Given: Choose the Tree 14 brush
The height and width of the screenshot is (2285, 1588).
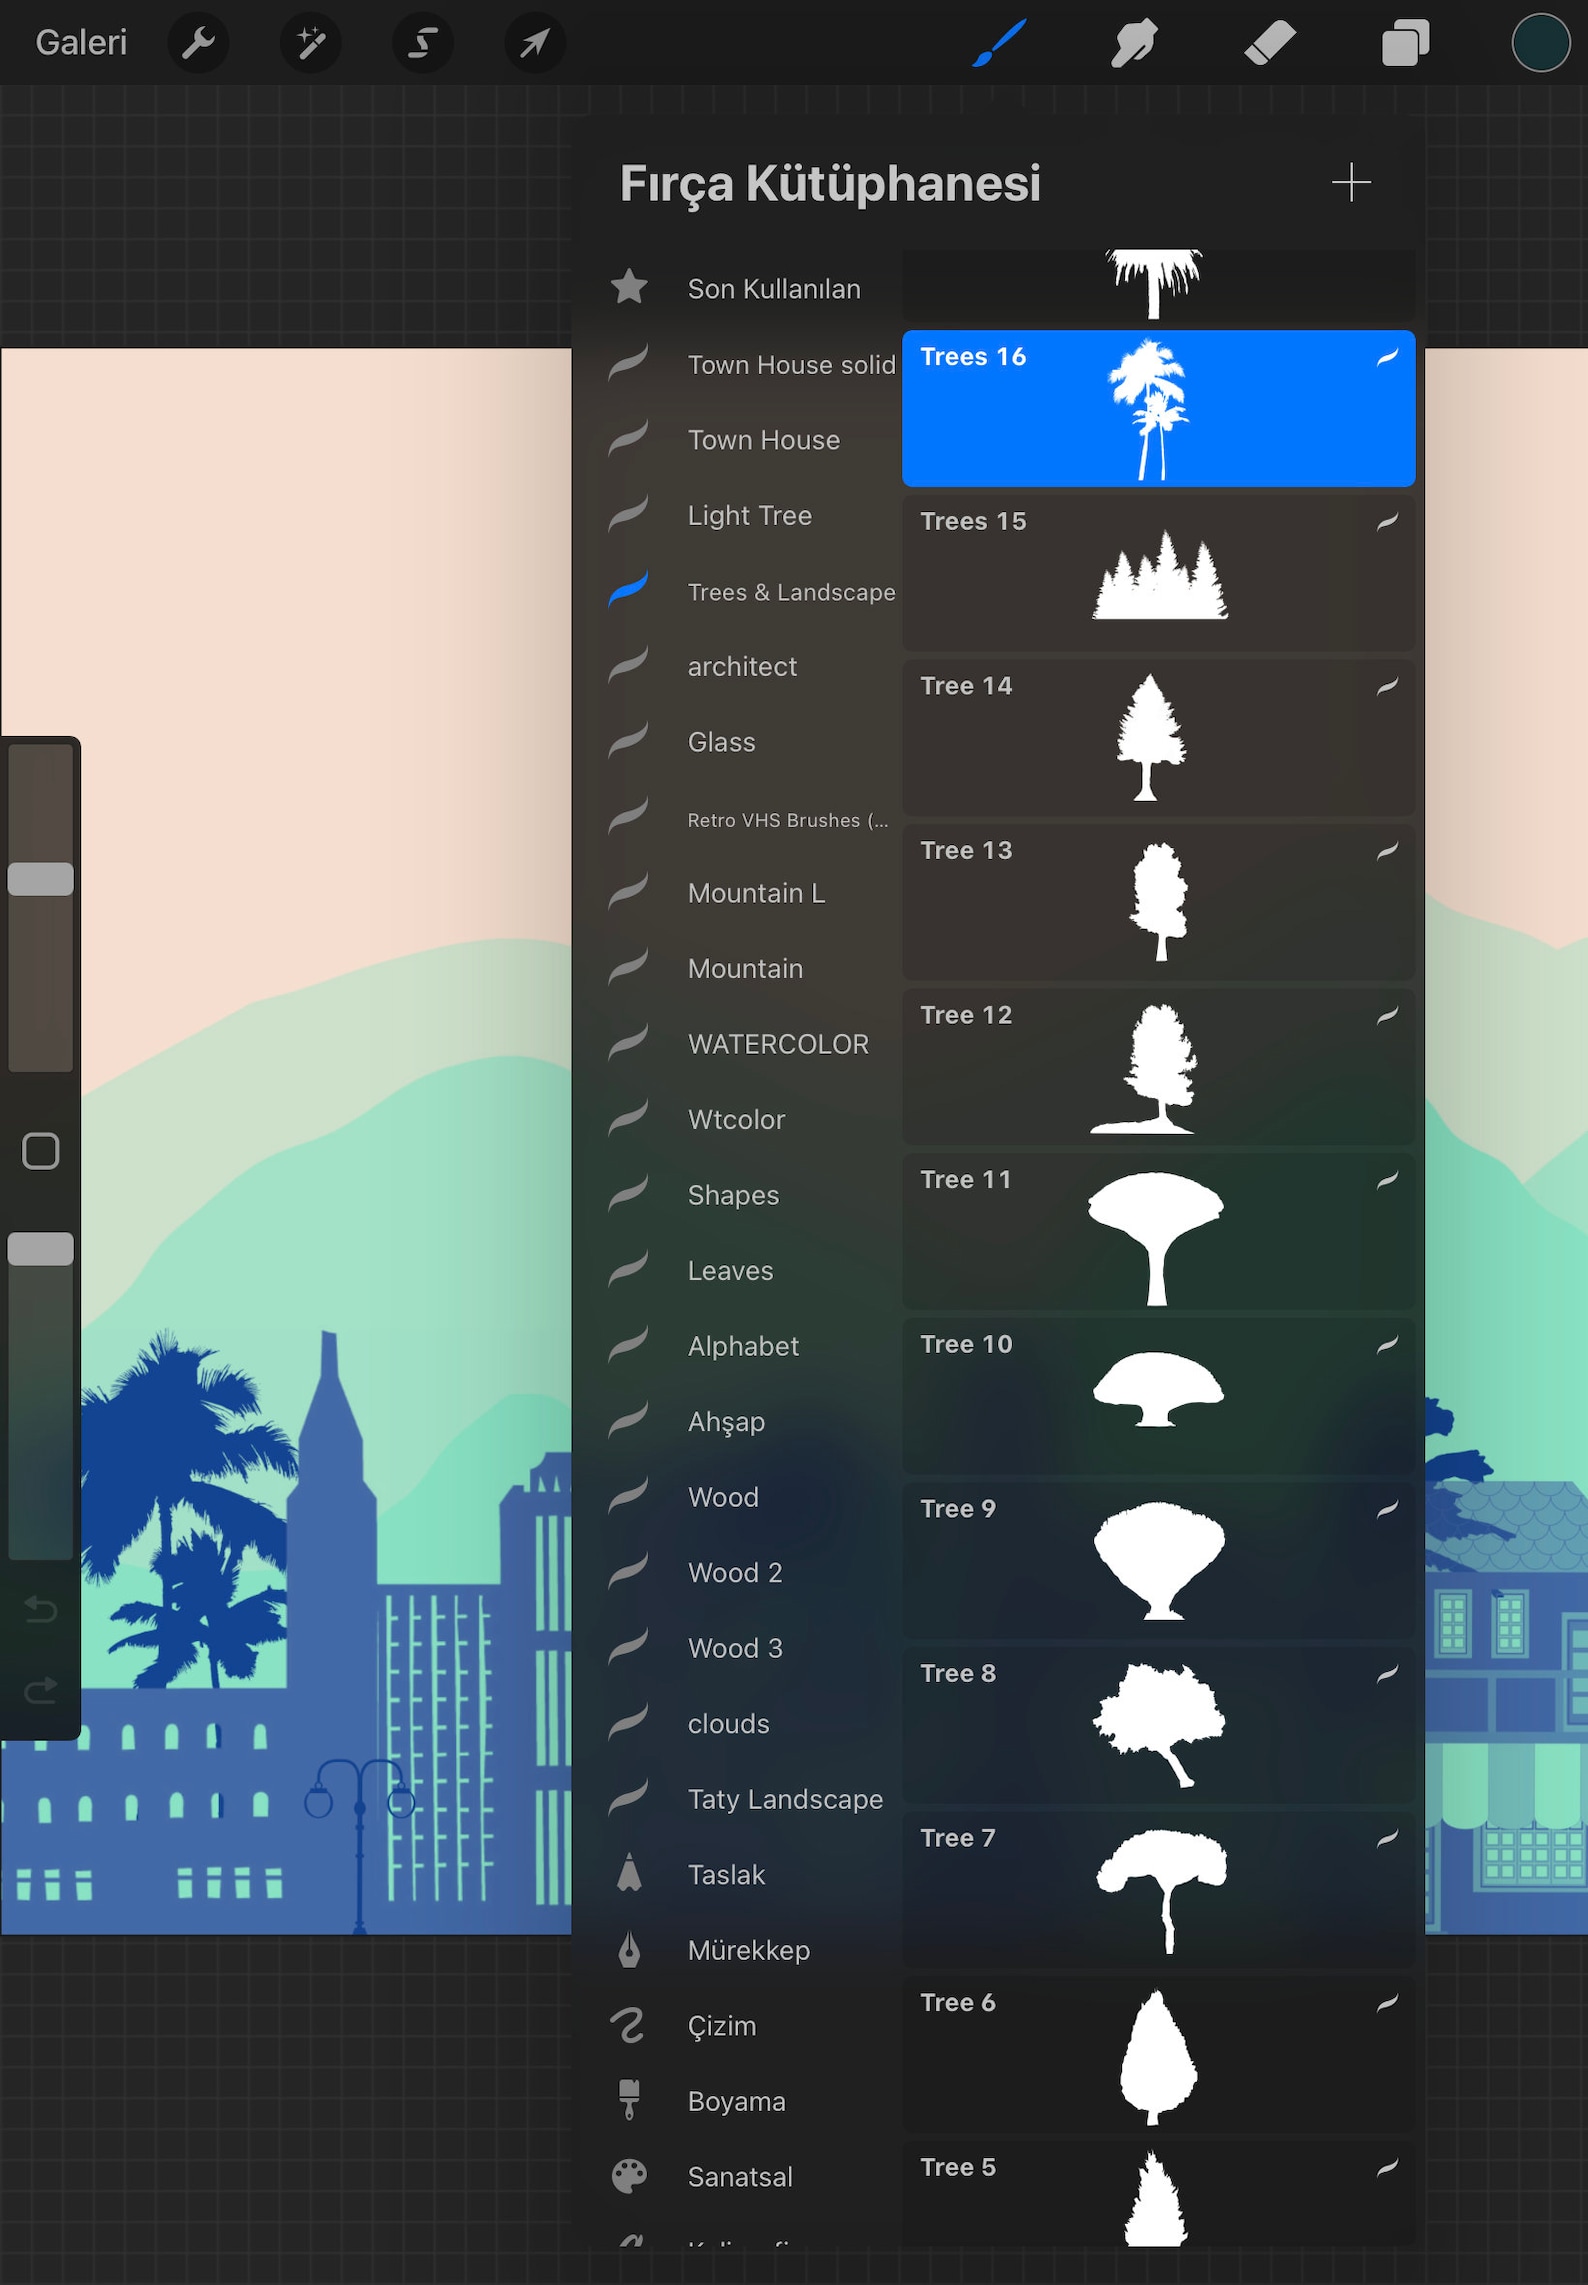Looking at the screenshot, I should pyautogui.click(x=1158, y=738).
